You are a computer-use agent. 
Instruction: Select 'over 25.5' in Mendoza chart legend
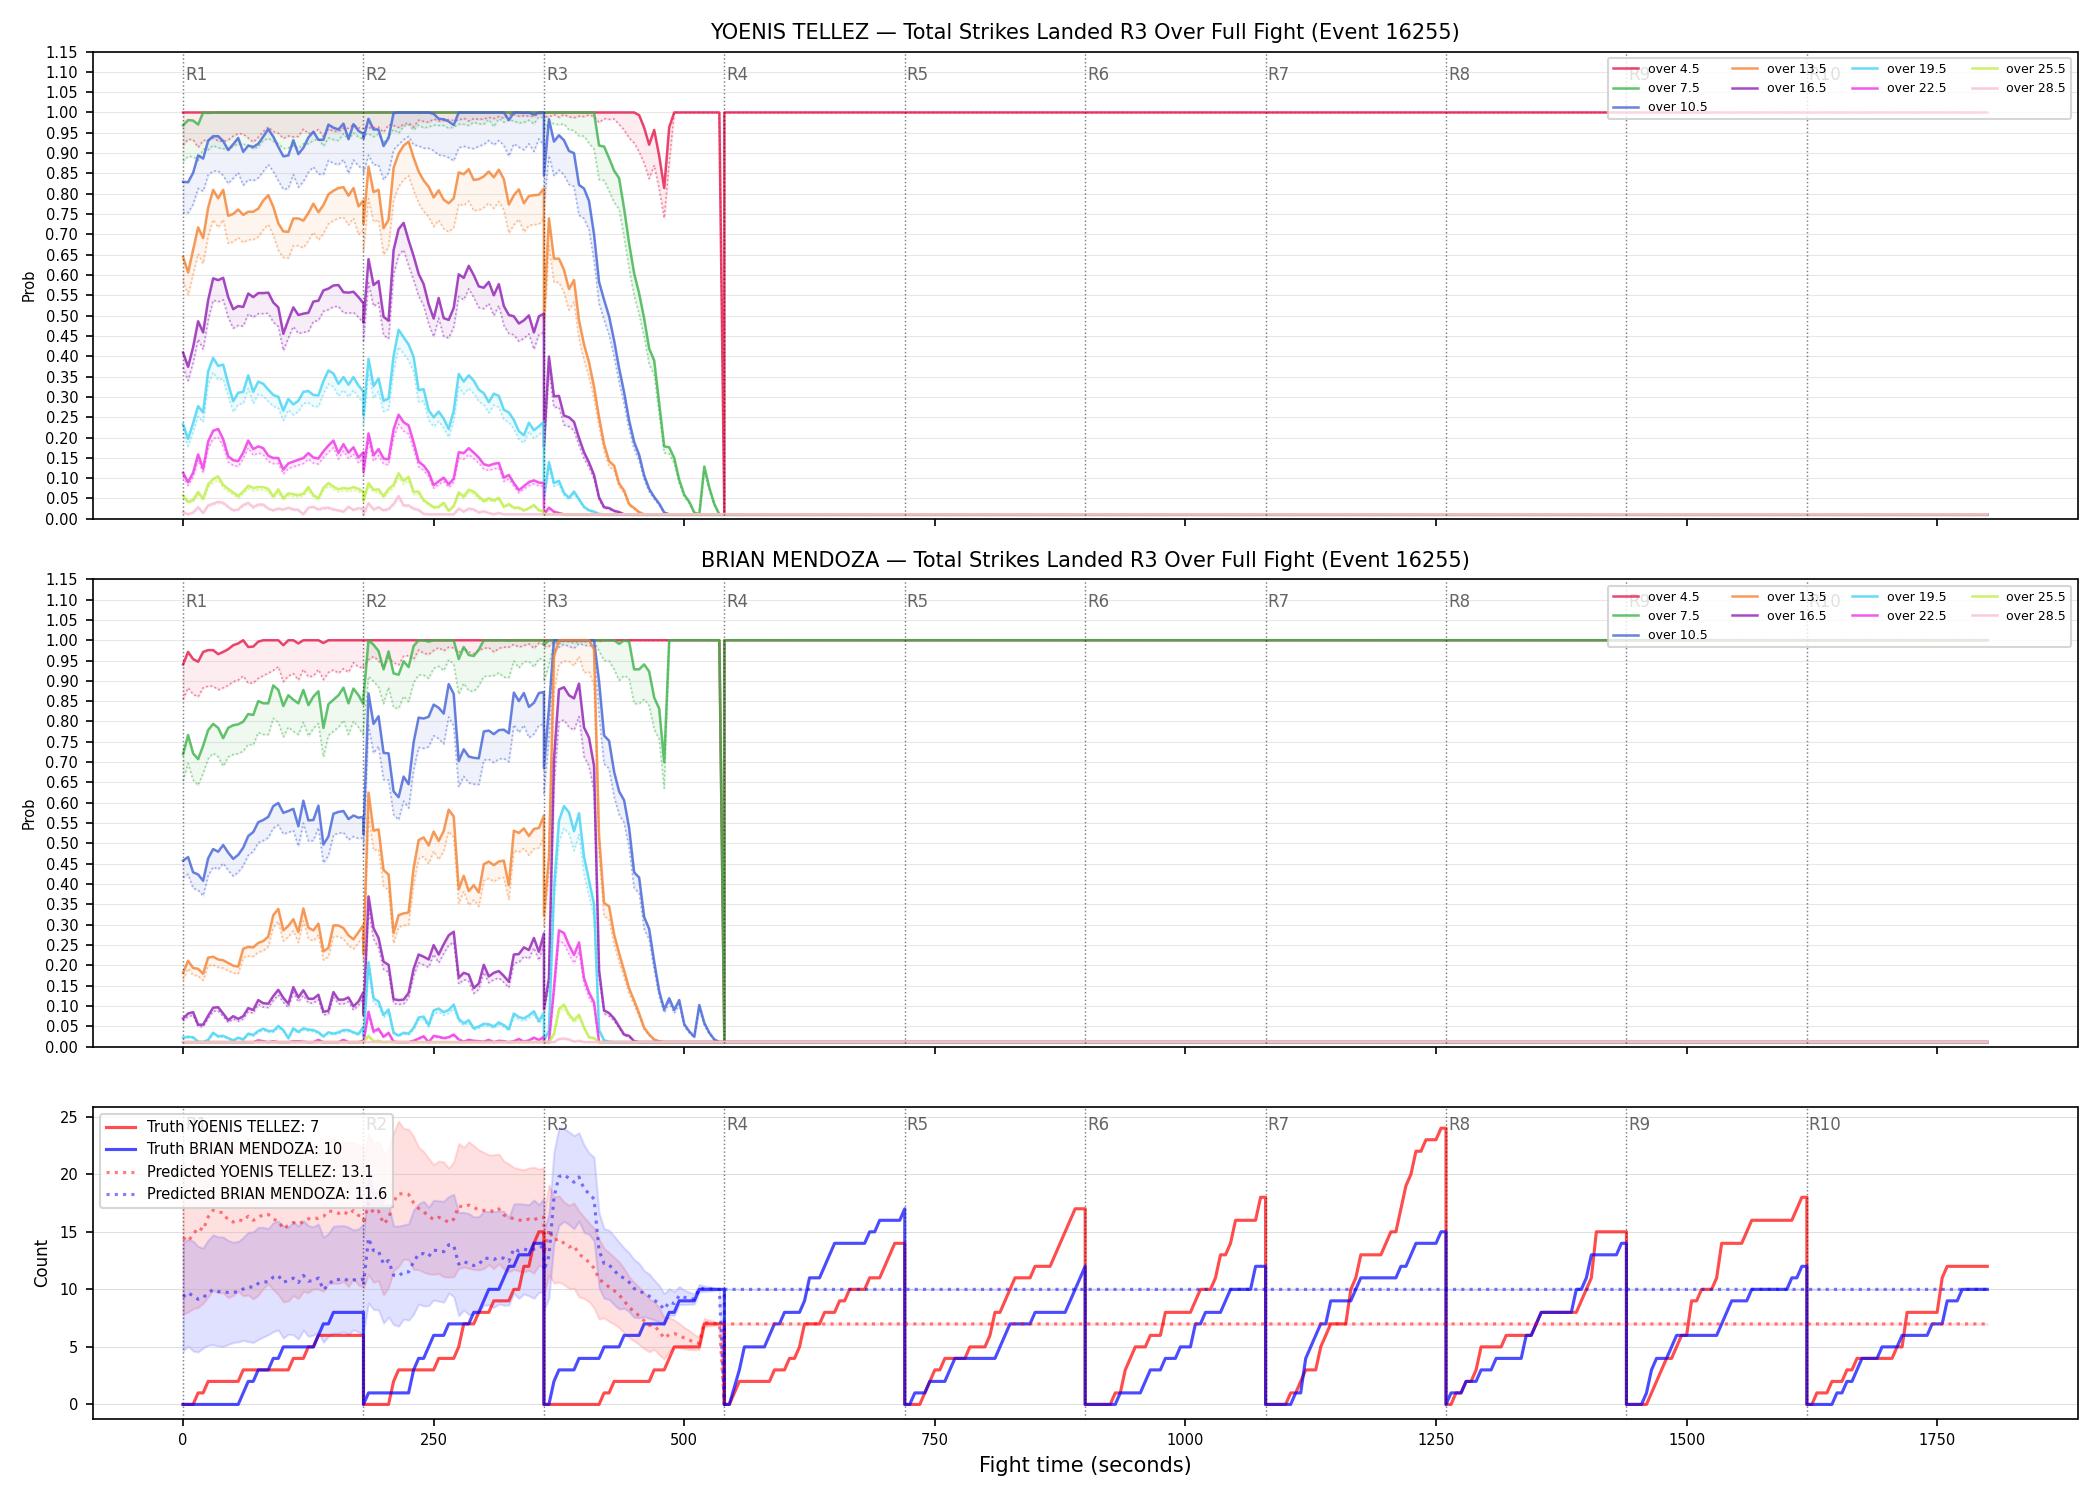coord(2018,597)
